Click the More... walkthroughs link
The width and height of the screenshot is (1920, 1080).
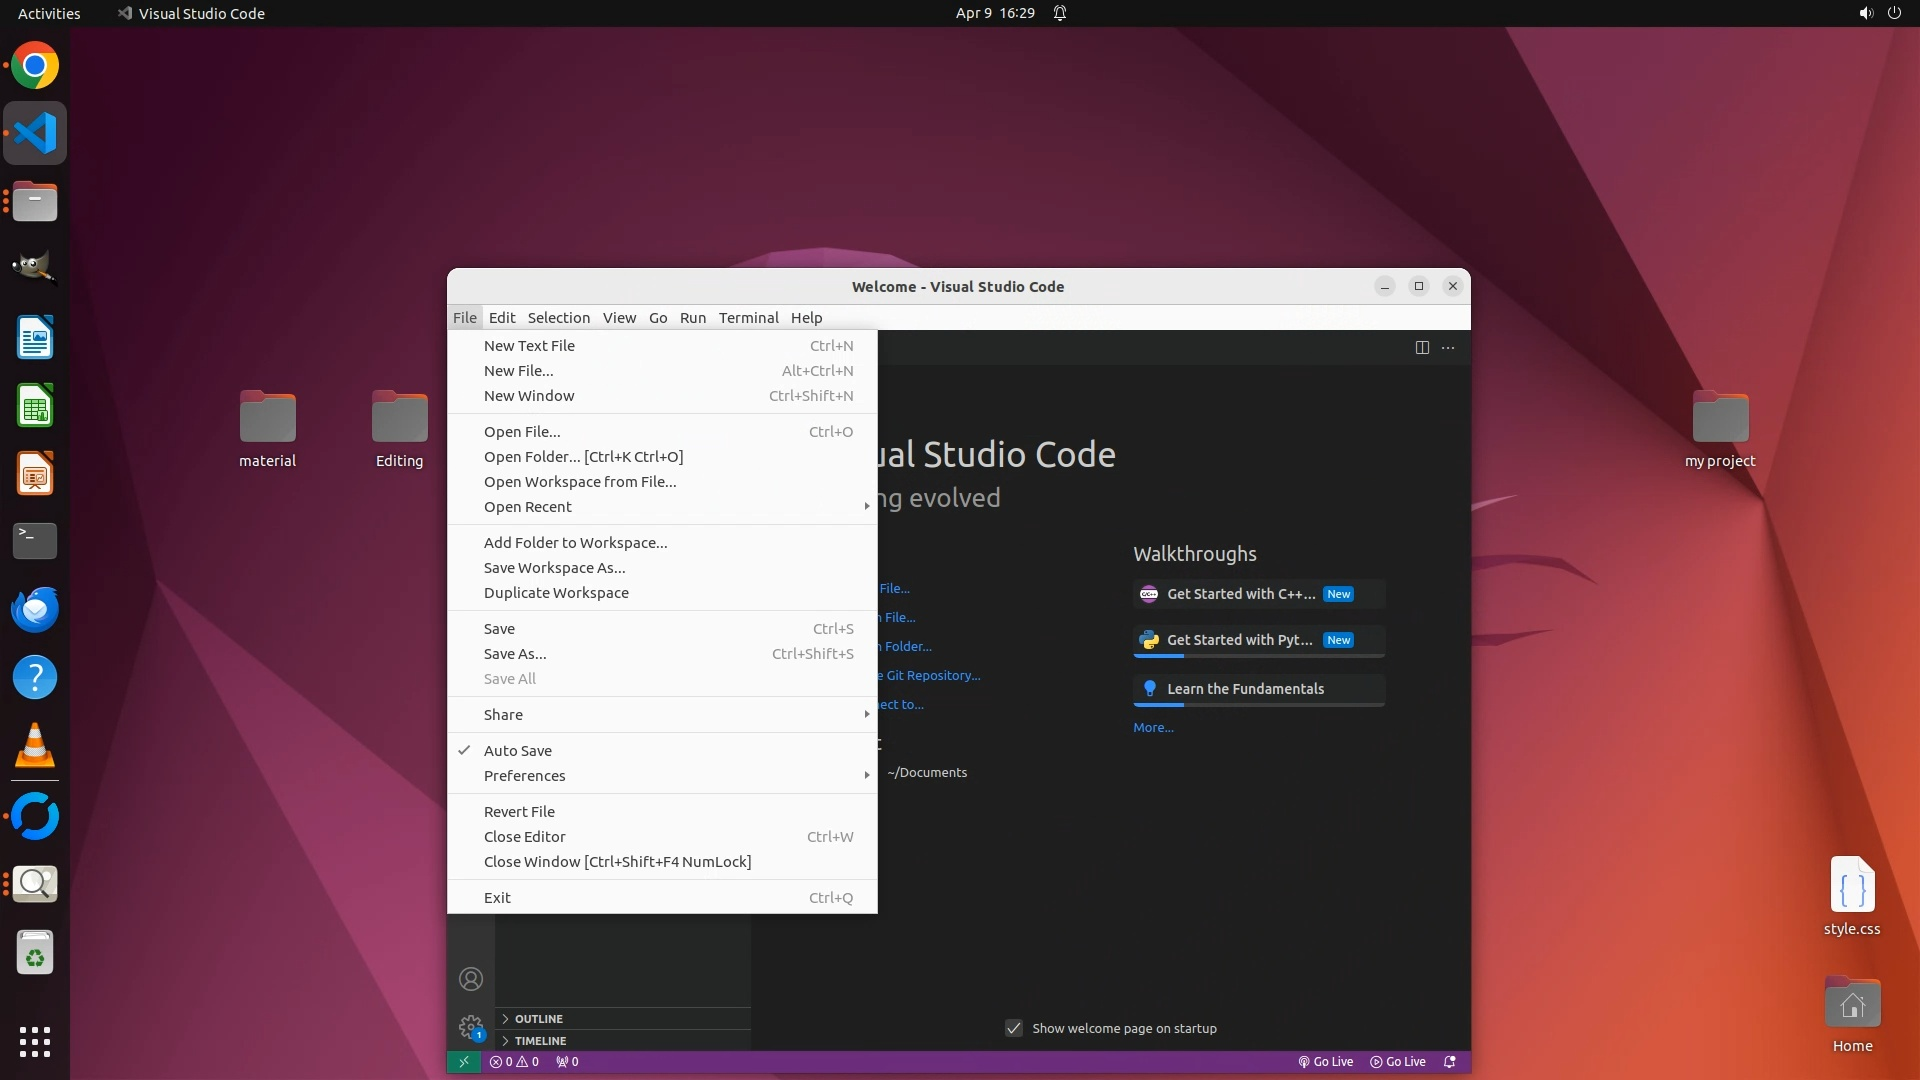click(1153, 728)
